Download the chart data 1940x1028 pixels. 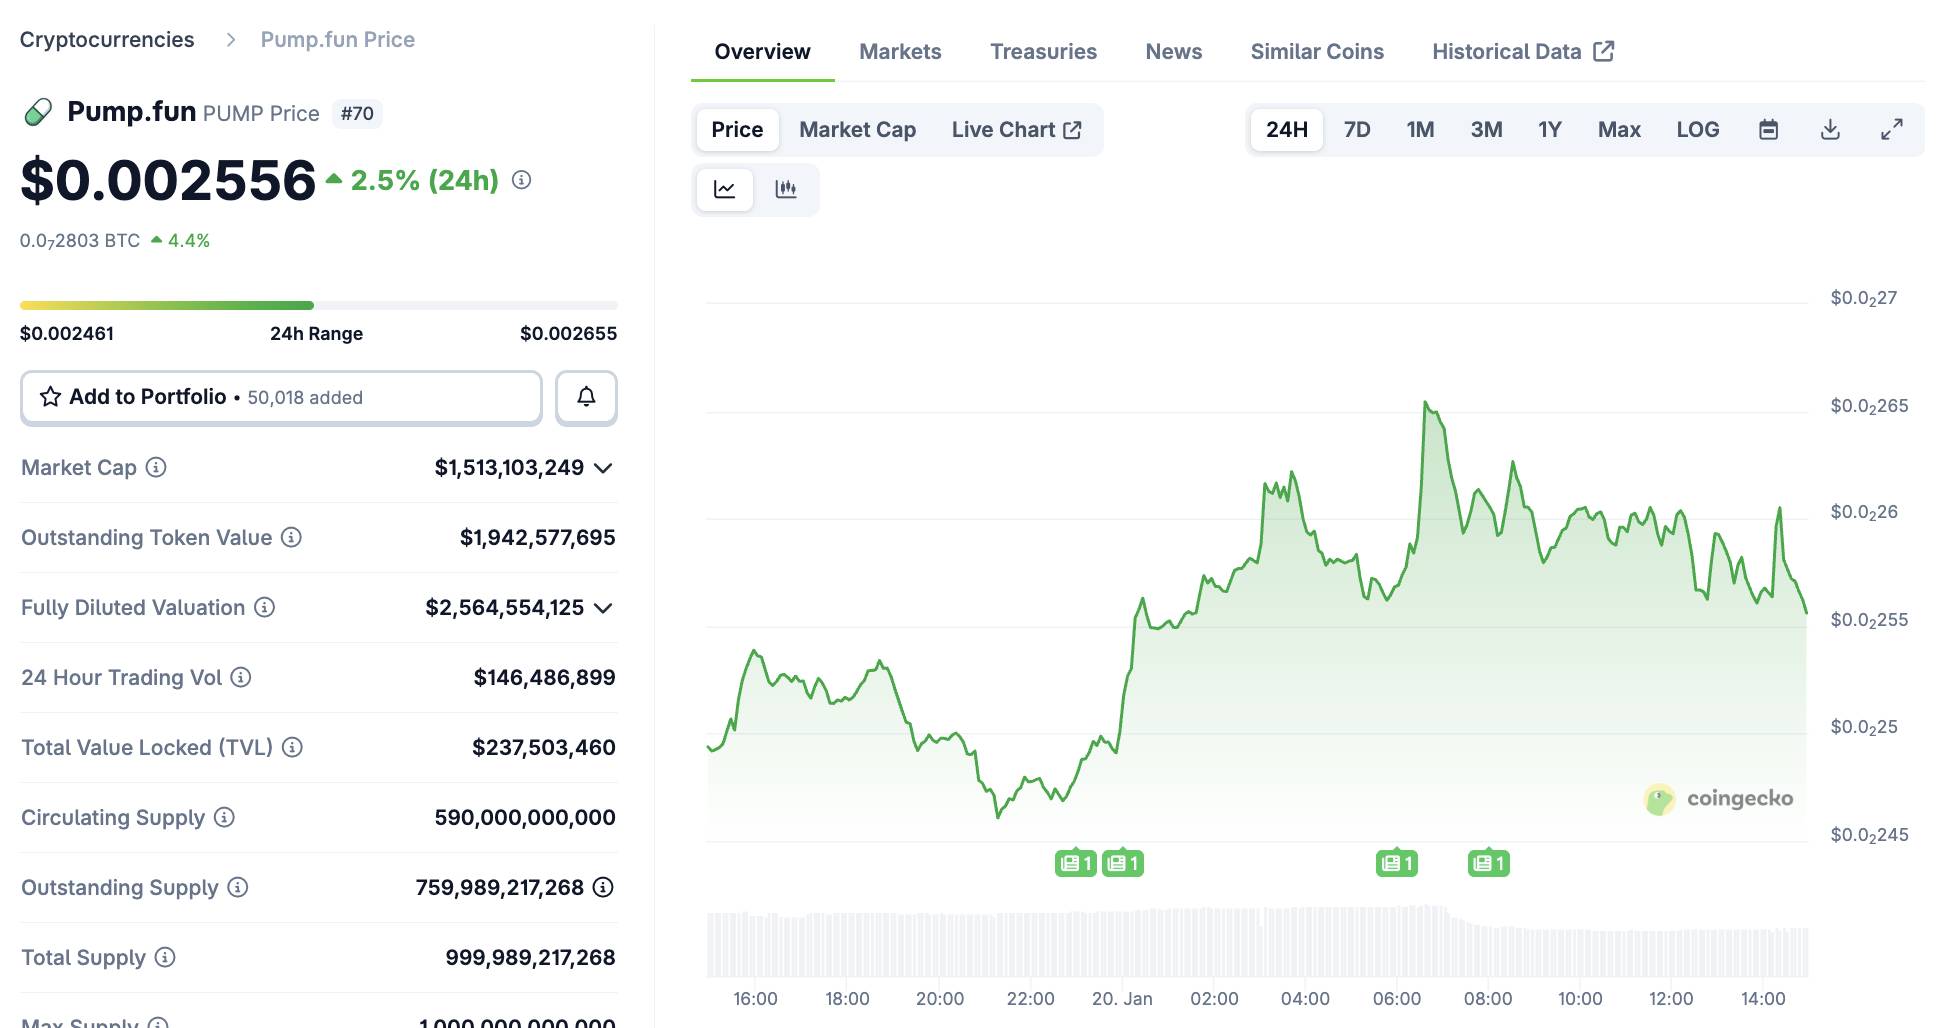coord(1830,129)
